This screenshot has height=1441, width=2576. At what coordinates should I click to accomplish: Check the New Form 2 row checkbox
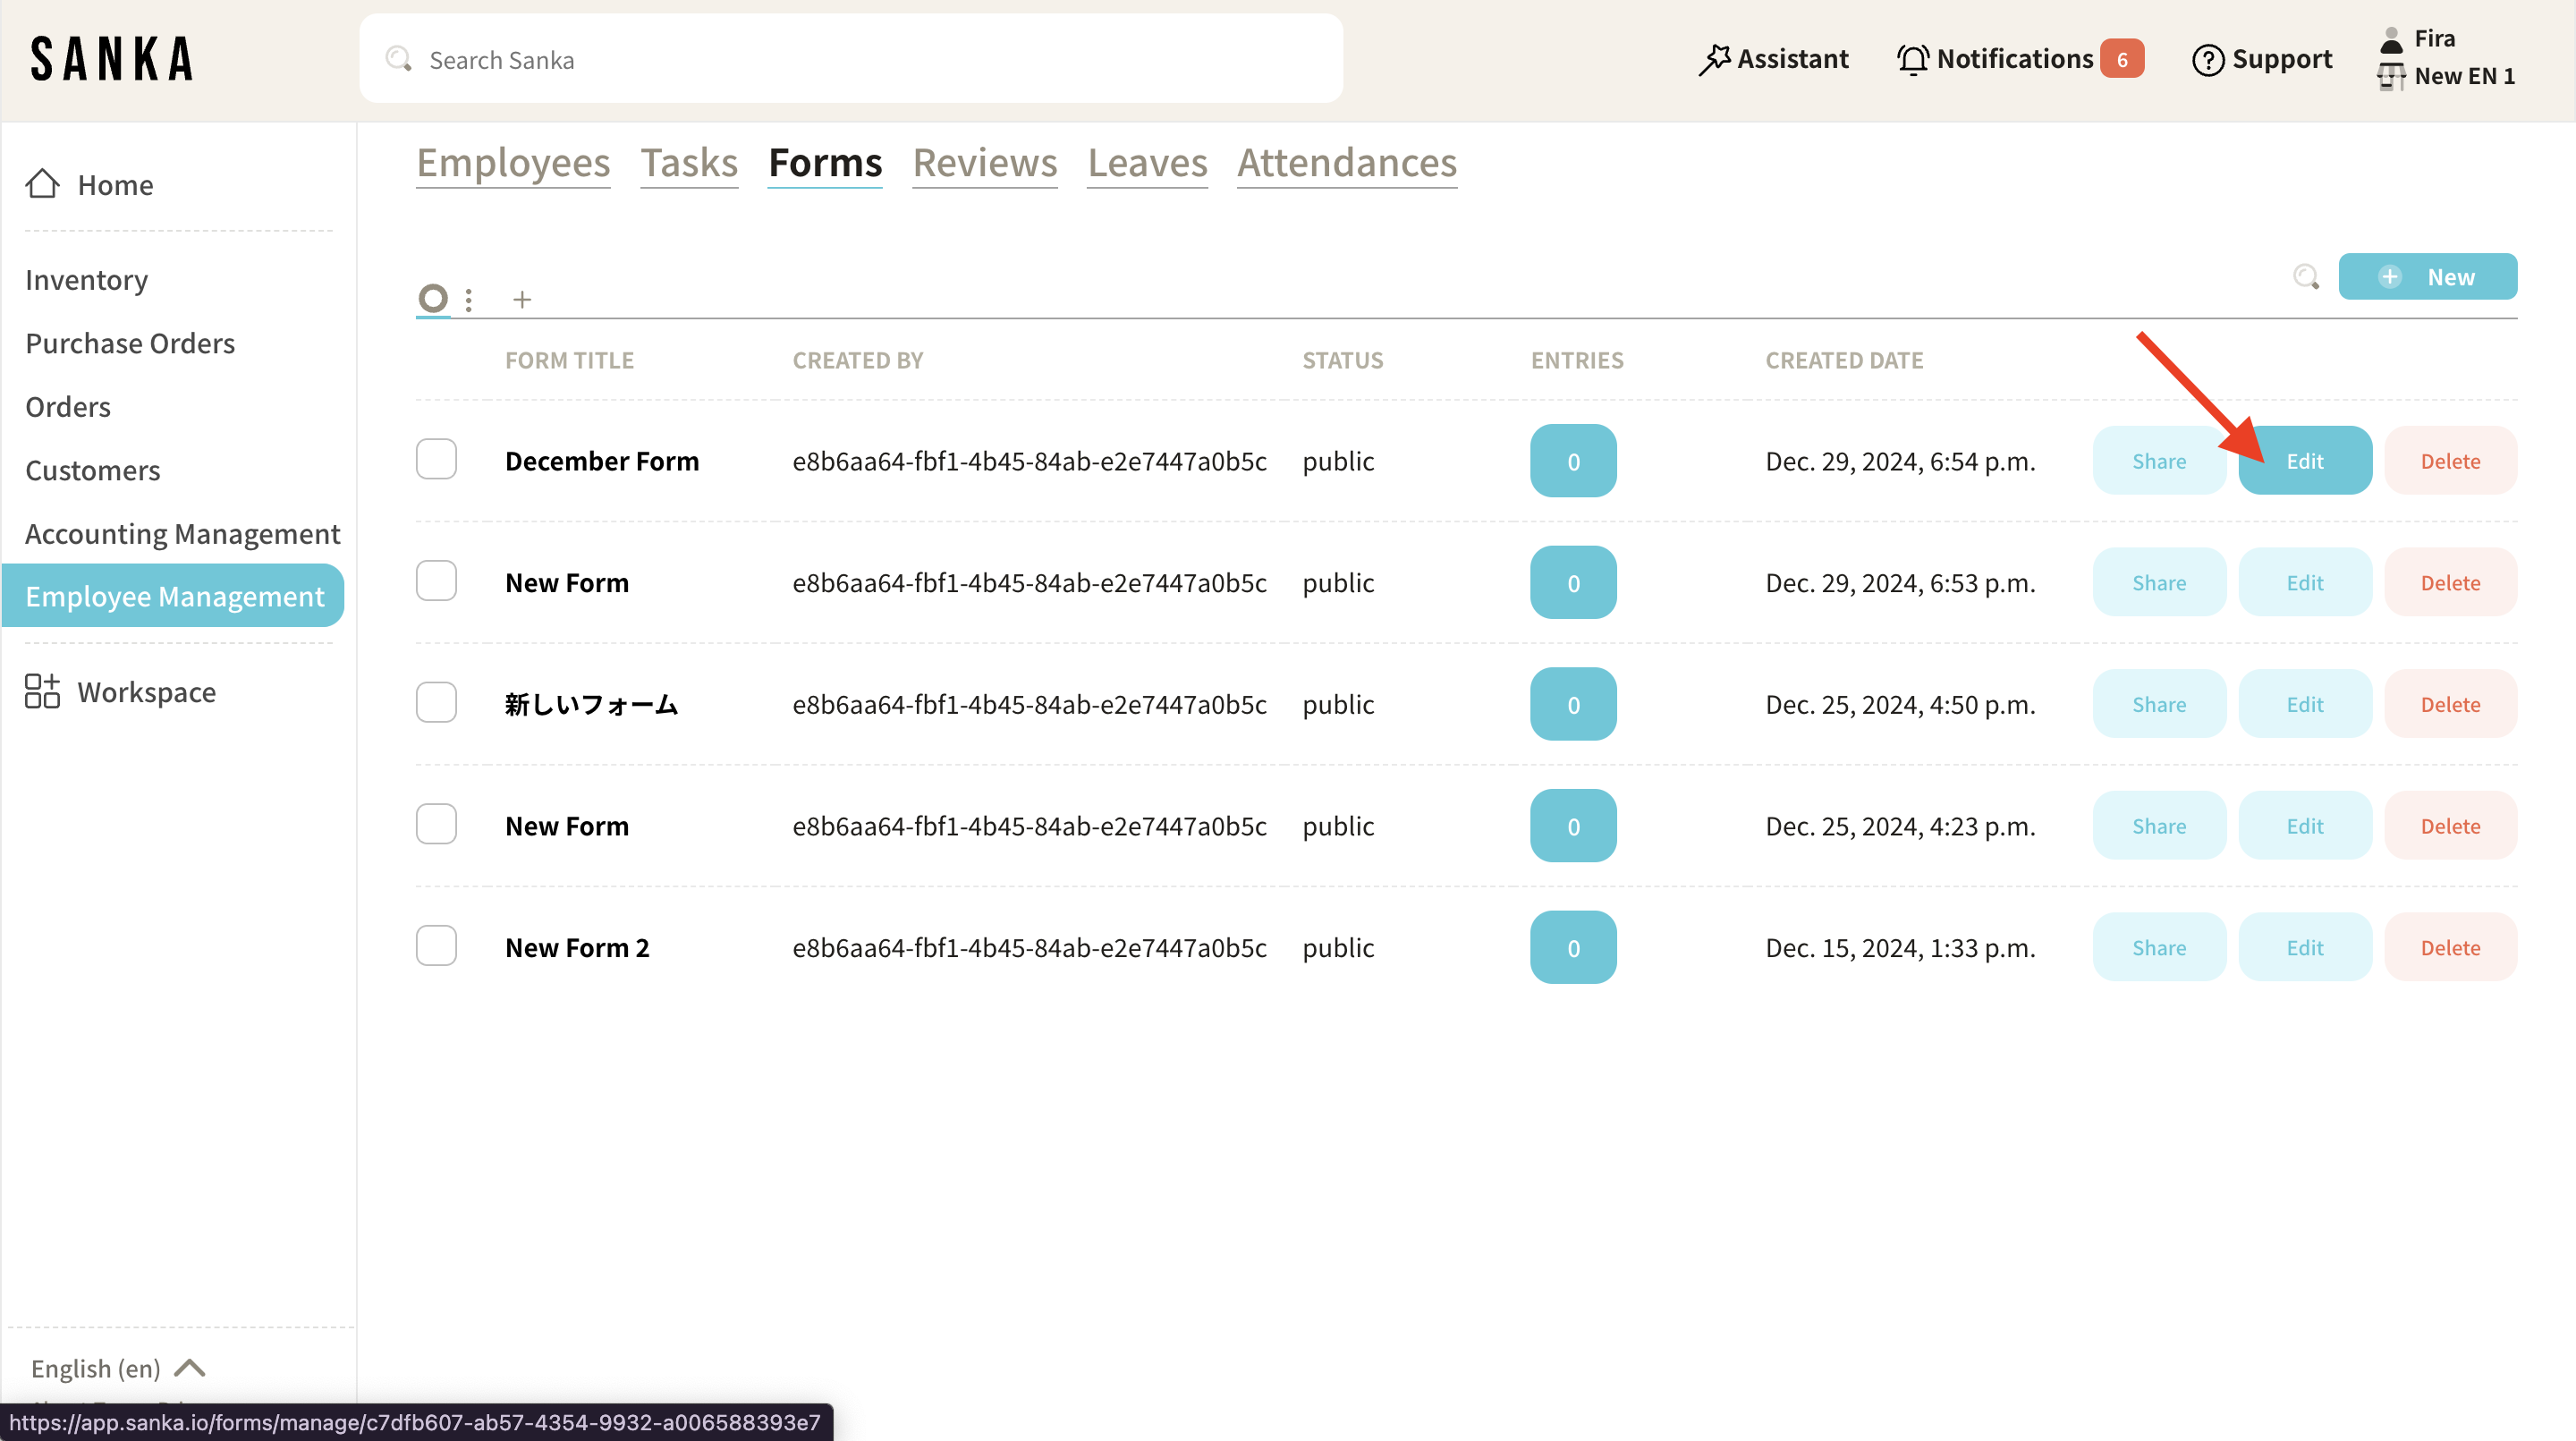pyautogui.click(x=436, y=946)
